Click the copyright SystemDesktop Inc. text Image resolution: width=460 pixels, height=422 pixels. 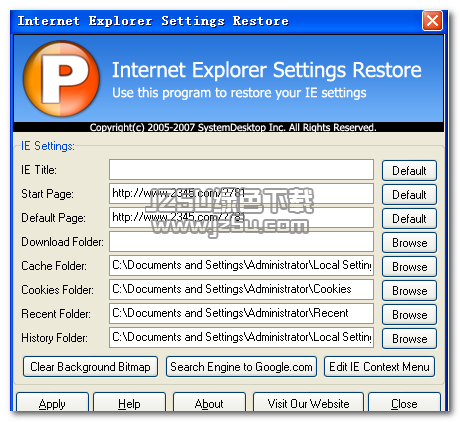233,127
